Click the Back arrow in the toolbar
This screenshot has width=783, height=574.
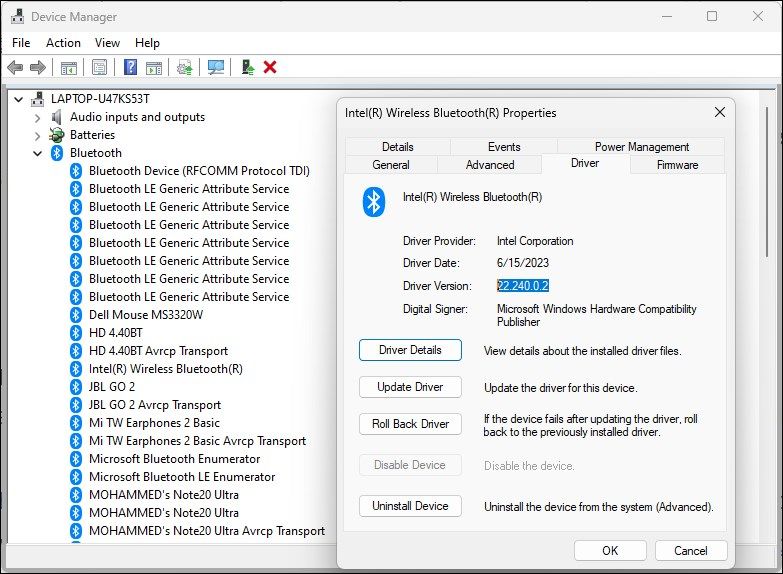[x=14, y=67]
